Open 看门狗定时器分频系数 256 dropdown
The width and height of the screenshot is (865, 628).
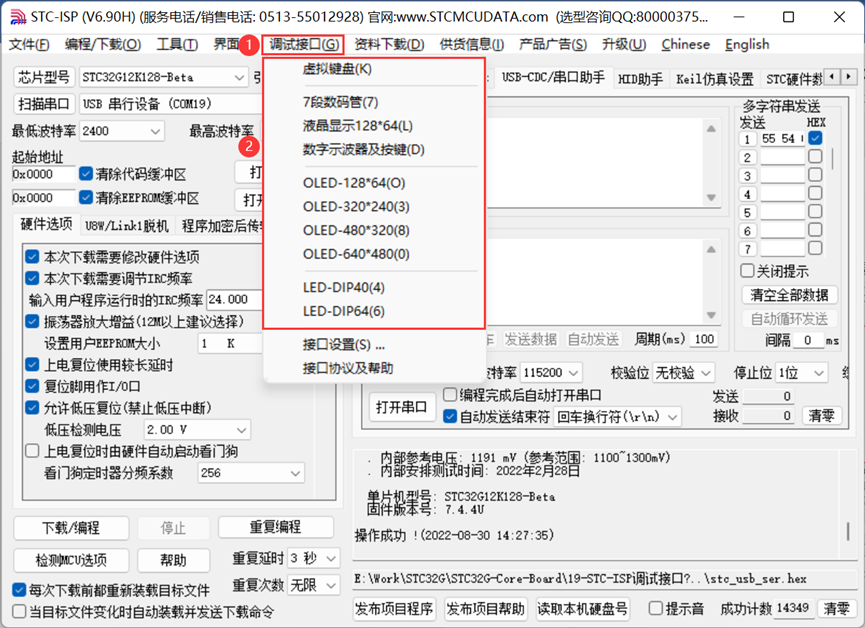click(250, 473)
